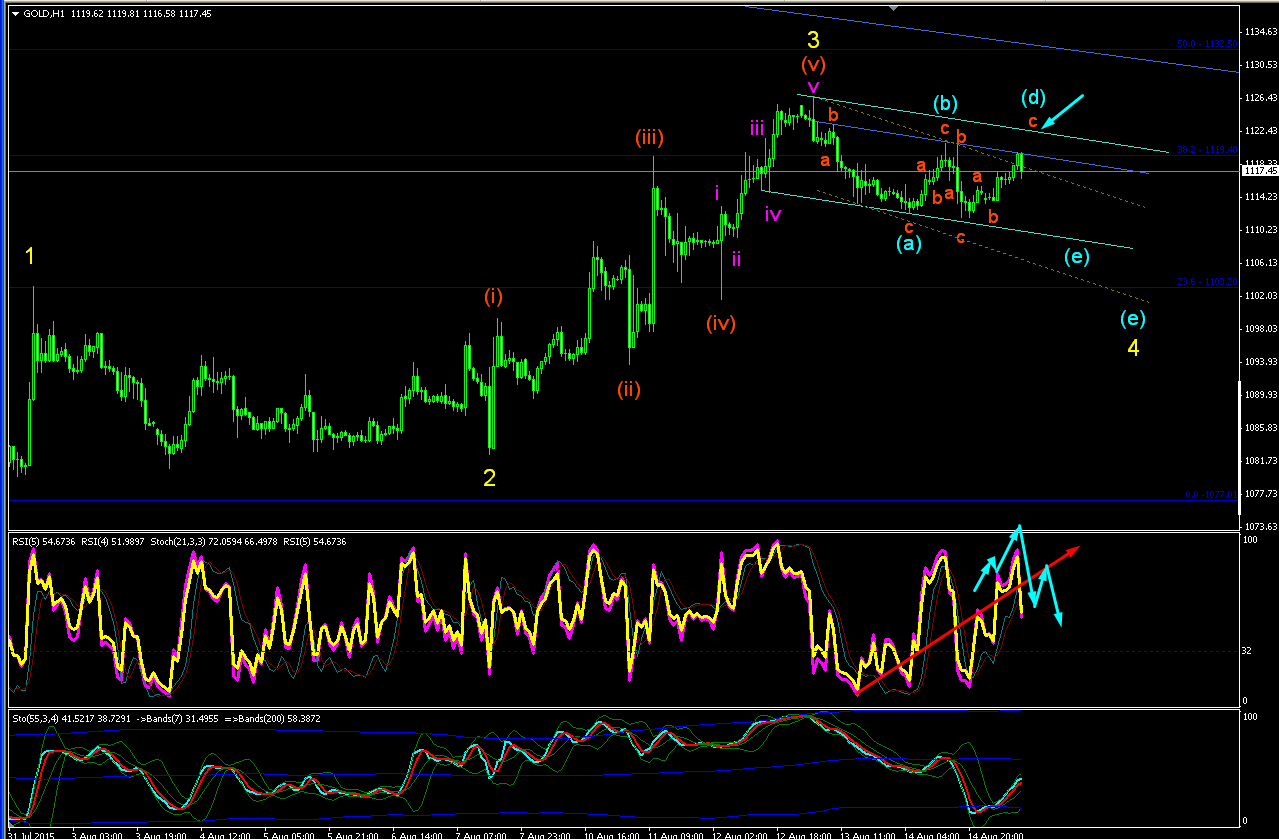
Task: Select the cyan (a) correction label
Action: coord(908,243)
